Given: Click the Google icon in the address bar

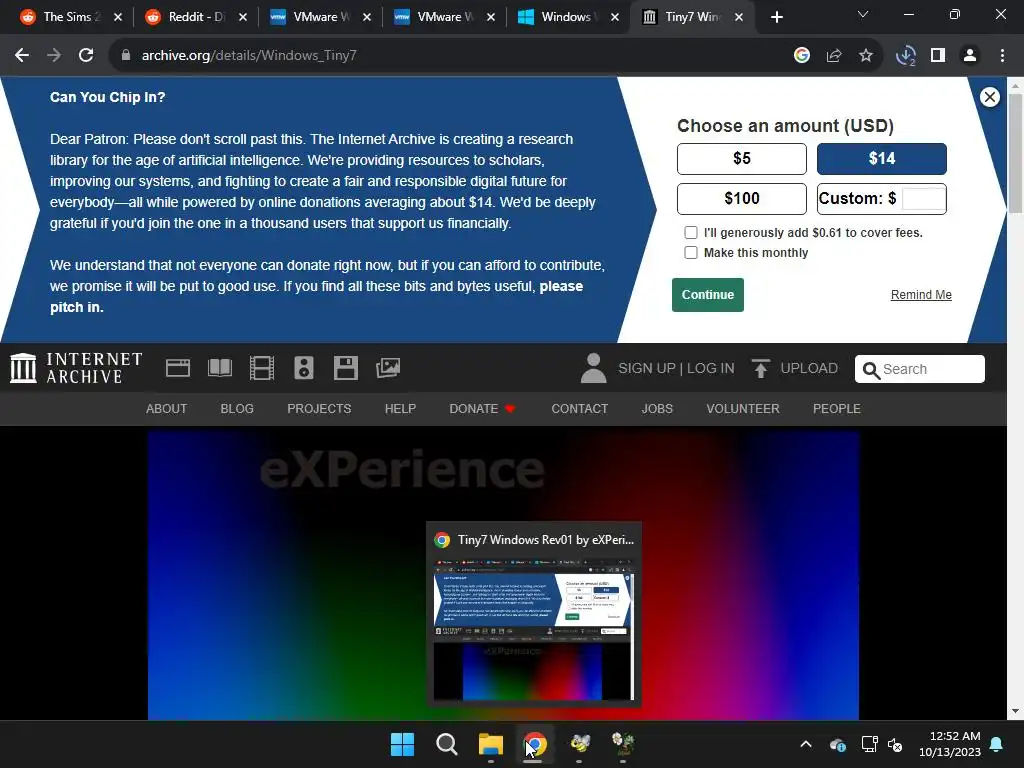Looking at the screenshot, I should tap(802, 56).
